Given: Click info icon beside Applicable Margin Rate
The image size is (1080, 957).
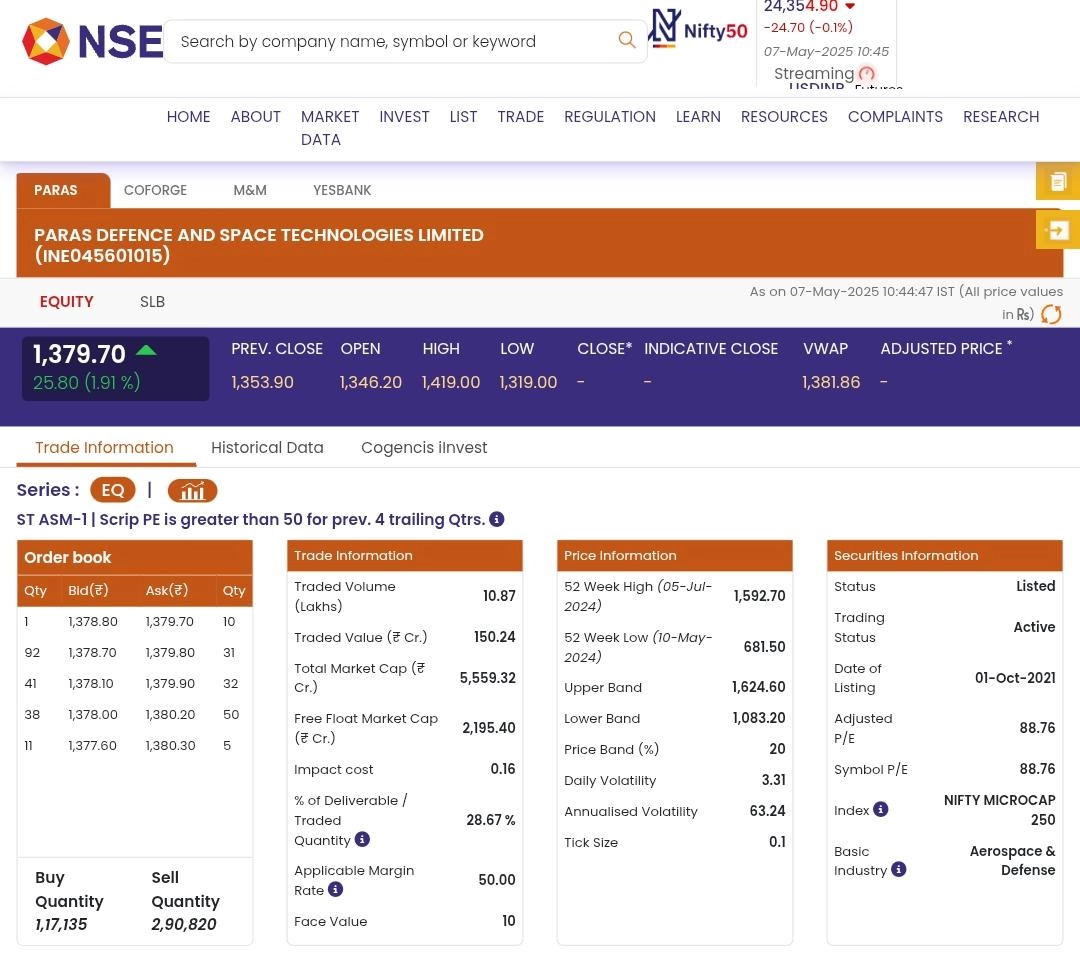Looking at the screenshot, I should (336, 889).
